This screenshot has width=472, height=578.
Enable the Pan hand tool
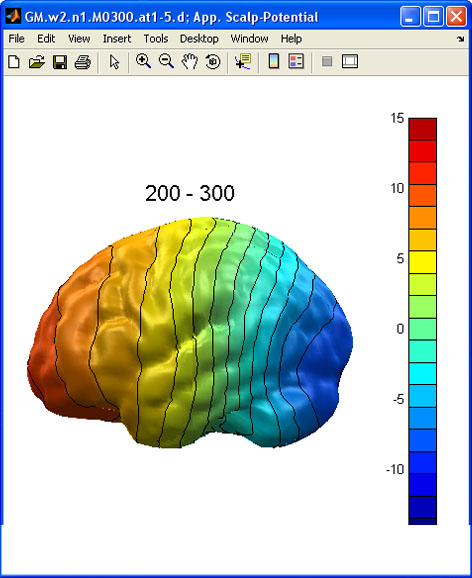click(190, 61)
